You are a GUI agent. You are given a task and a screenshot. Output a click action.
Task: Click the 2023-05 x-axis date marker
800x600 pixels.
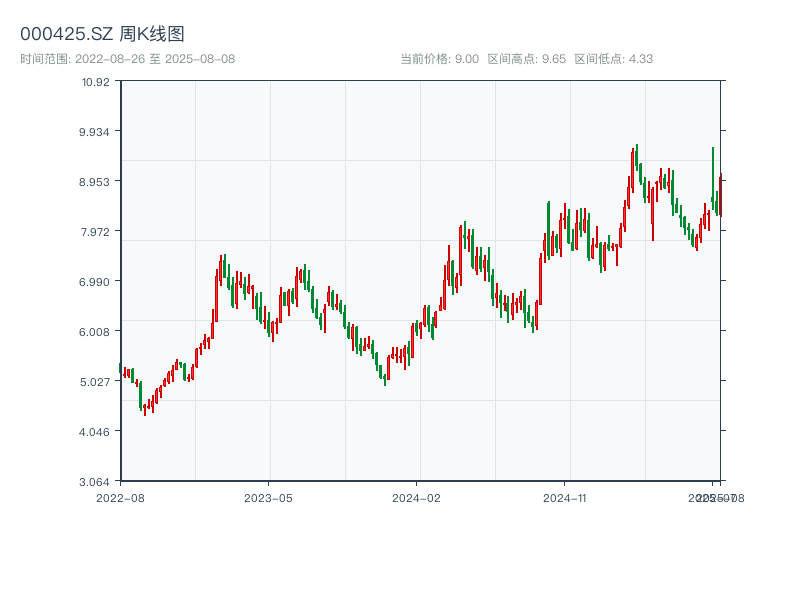tap(268, 497)
